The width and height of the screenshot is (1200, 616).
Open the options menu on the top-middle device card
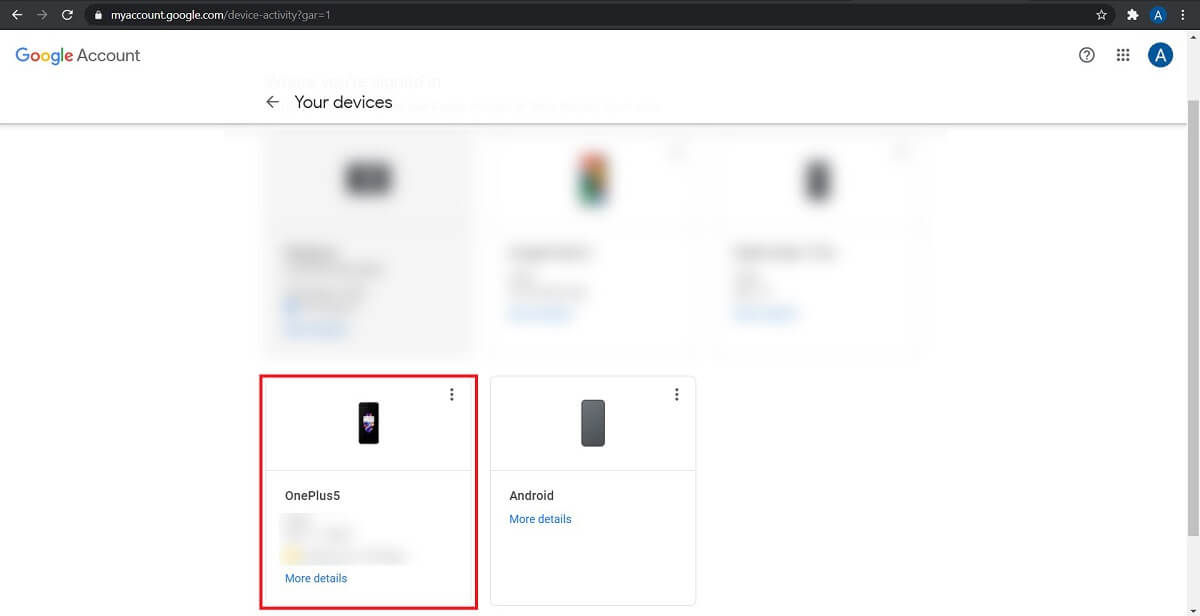(x=677, y=151)
